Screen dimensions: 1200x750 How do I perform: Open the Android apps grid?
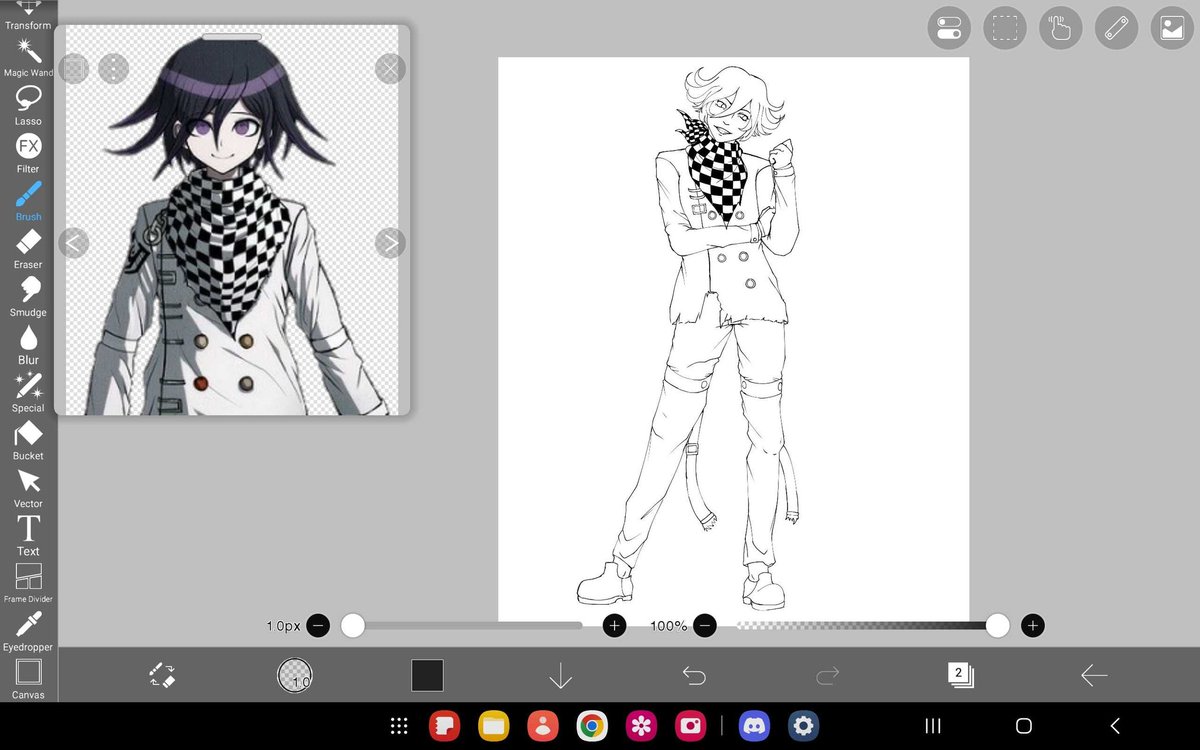pos(398,726)
